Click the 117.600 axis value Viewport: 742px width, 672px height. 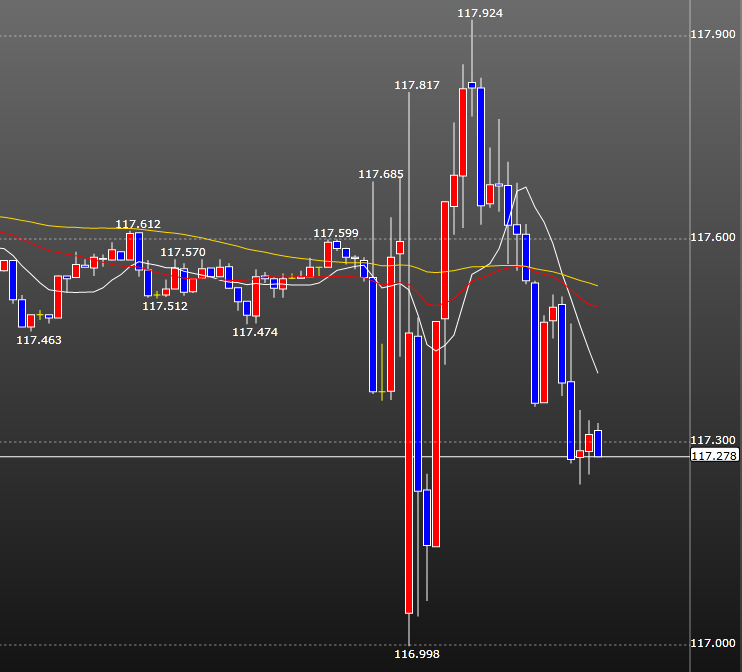click(713, 237)
